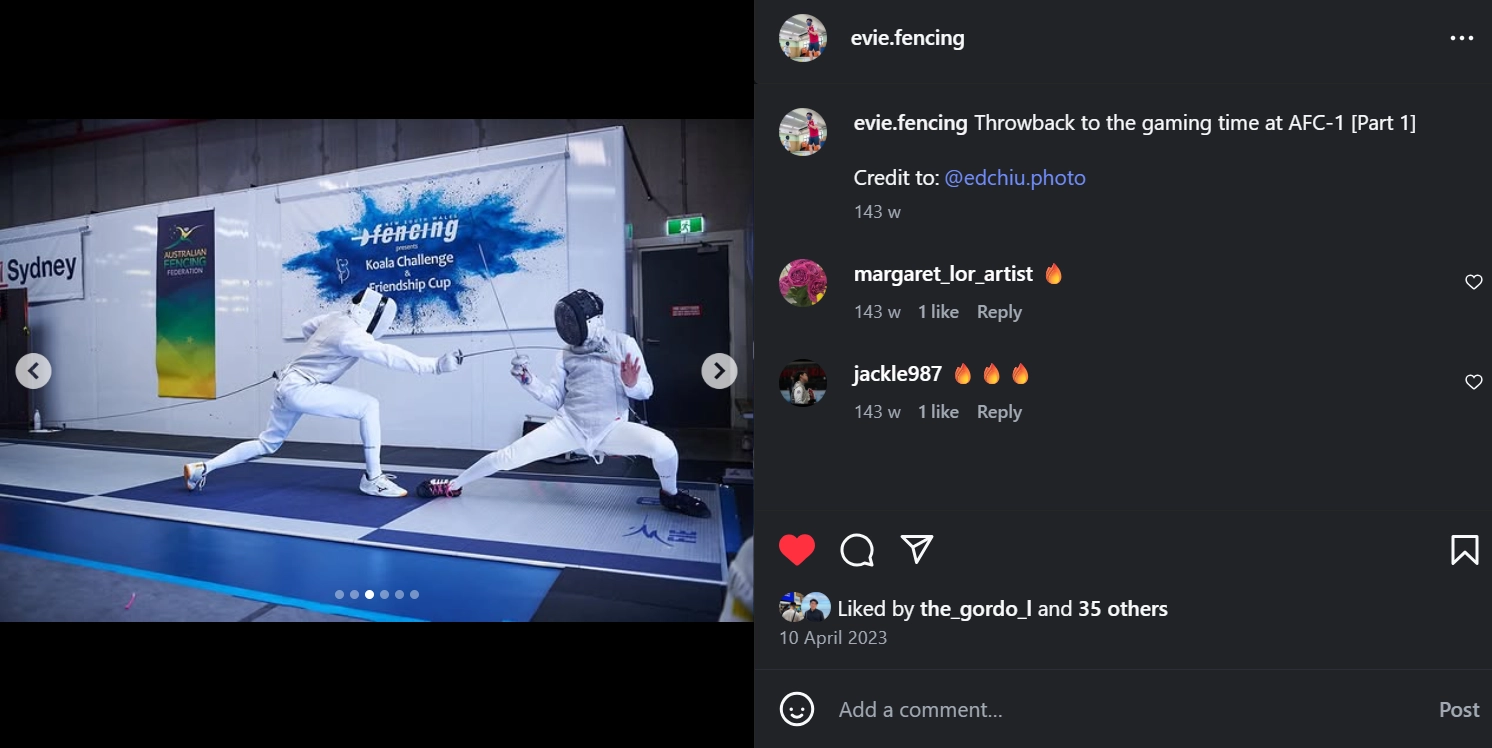Open the comment speech bubble icon
Viewport: 1492px width, 748px height.
[x=857, y=550]
